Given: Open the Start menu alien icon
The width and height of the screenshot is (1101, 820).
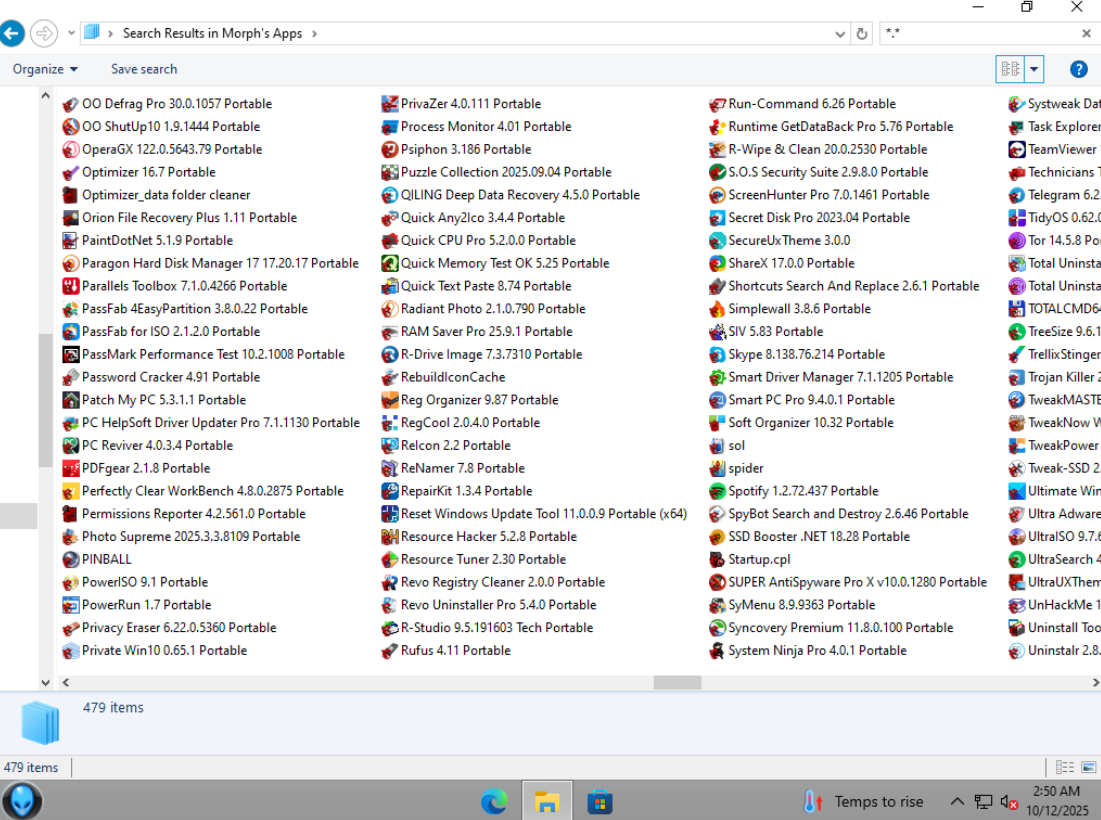Looking at the screenshot, I should [22, 801].
